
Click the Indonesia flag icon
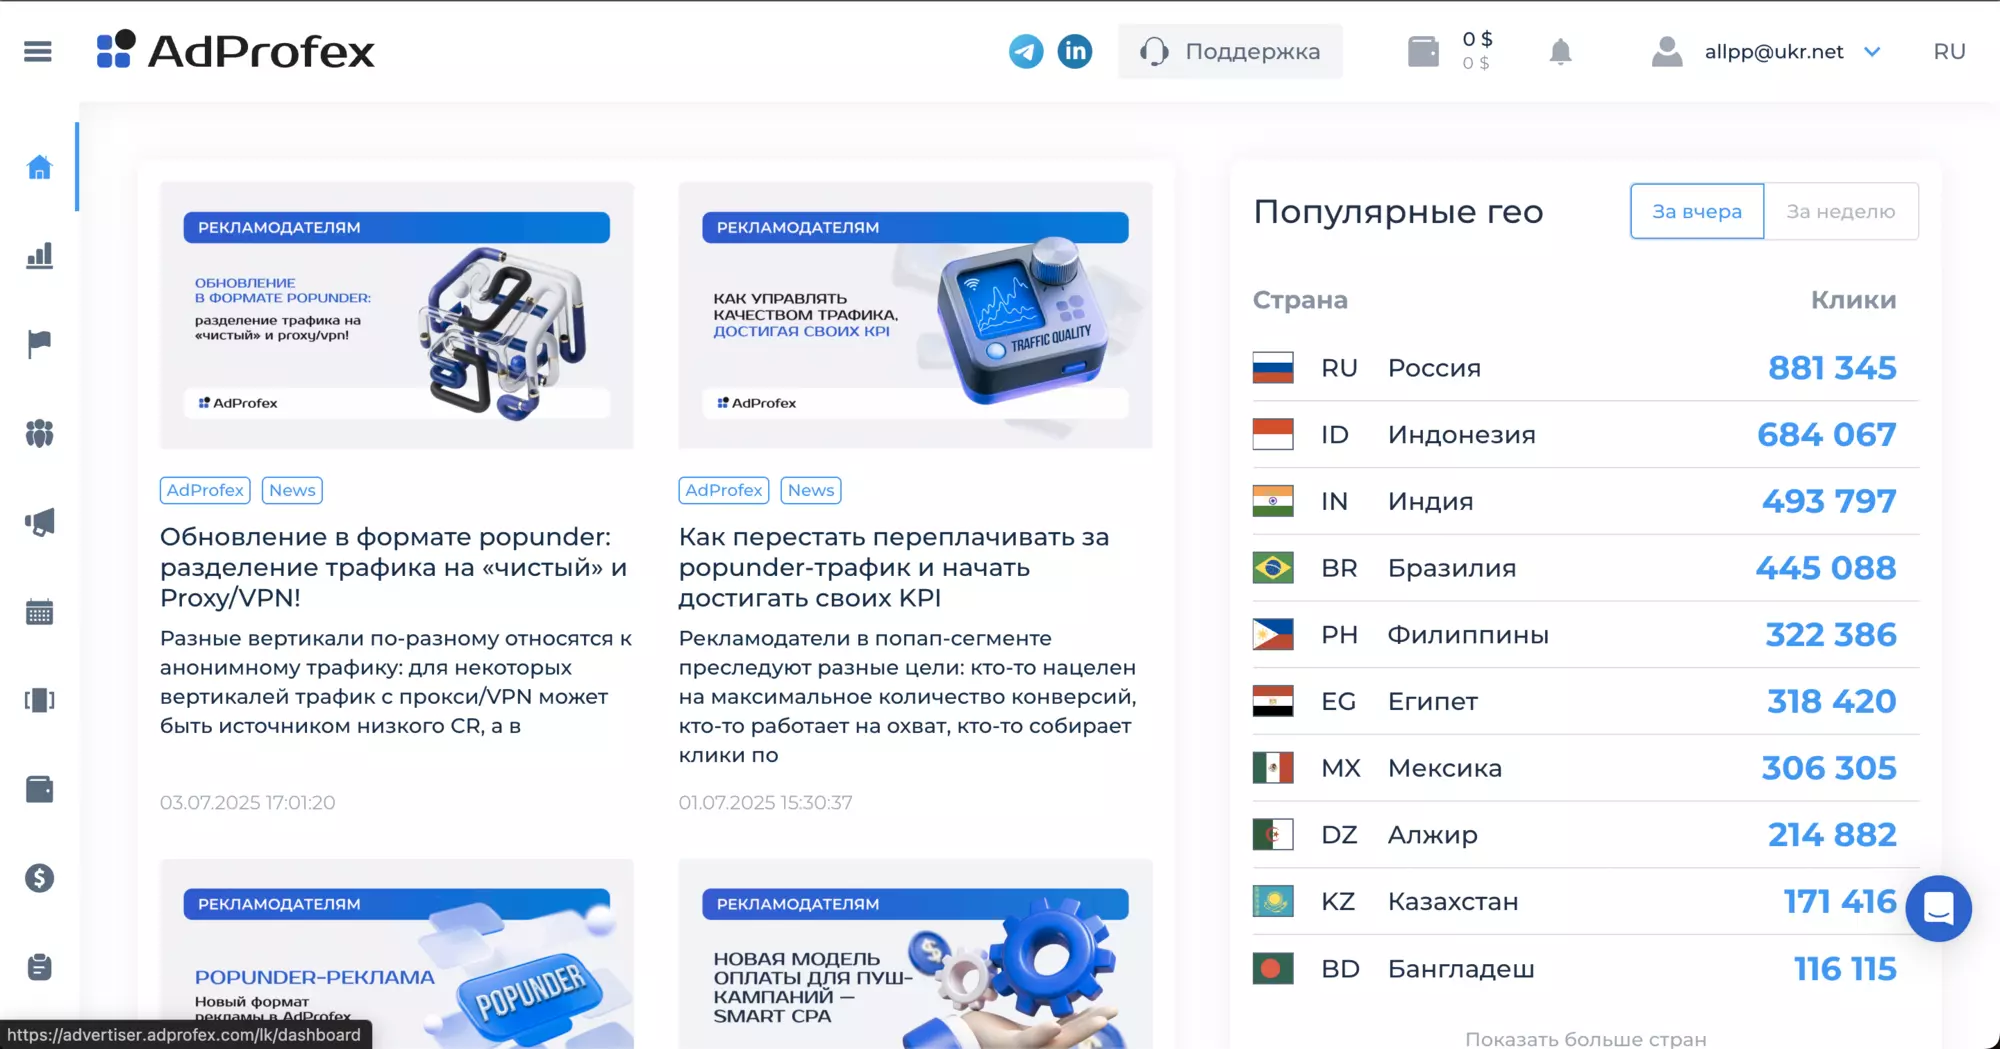point(1273,435)
